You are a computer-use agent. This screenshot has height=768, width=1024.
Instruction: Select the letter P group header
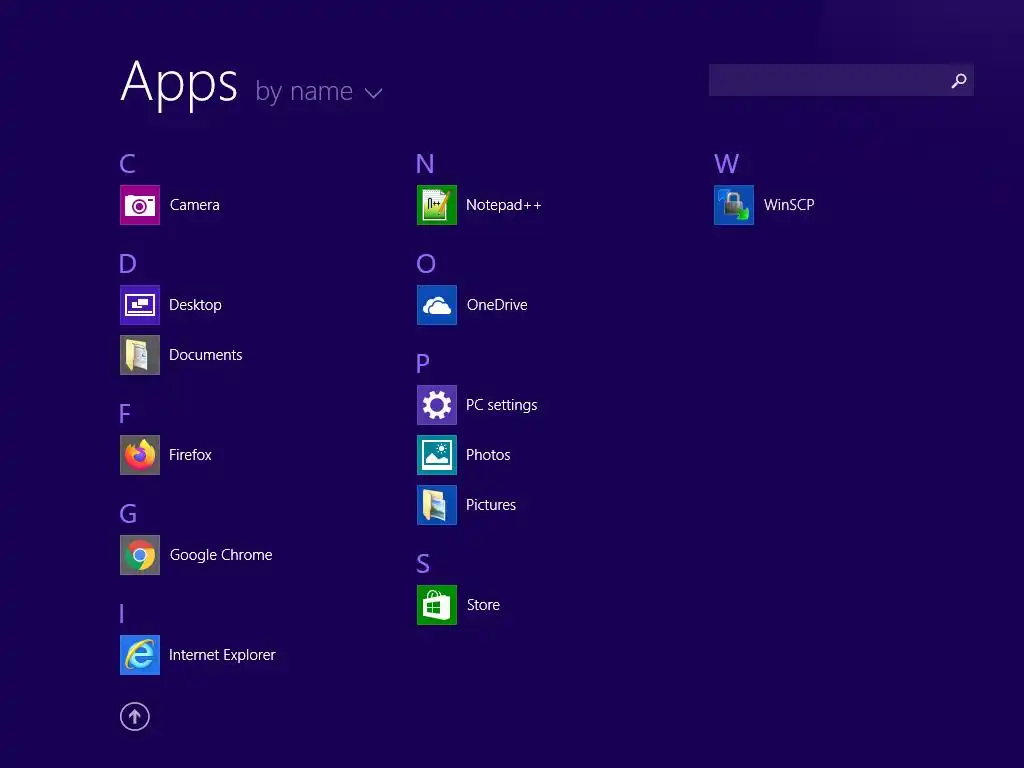pos(423,364)
